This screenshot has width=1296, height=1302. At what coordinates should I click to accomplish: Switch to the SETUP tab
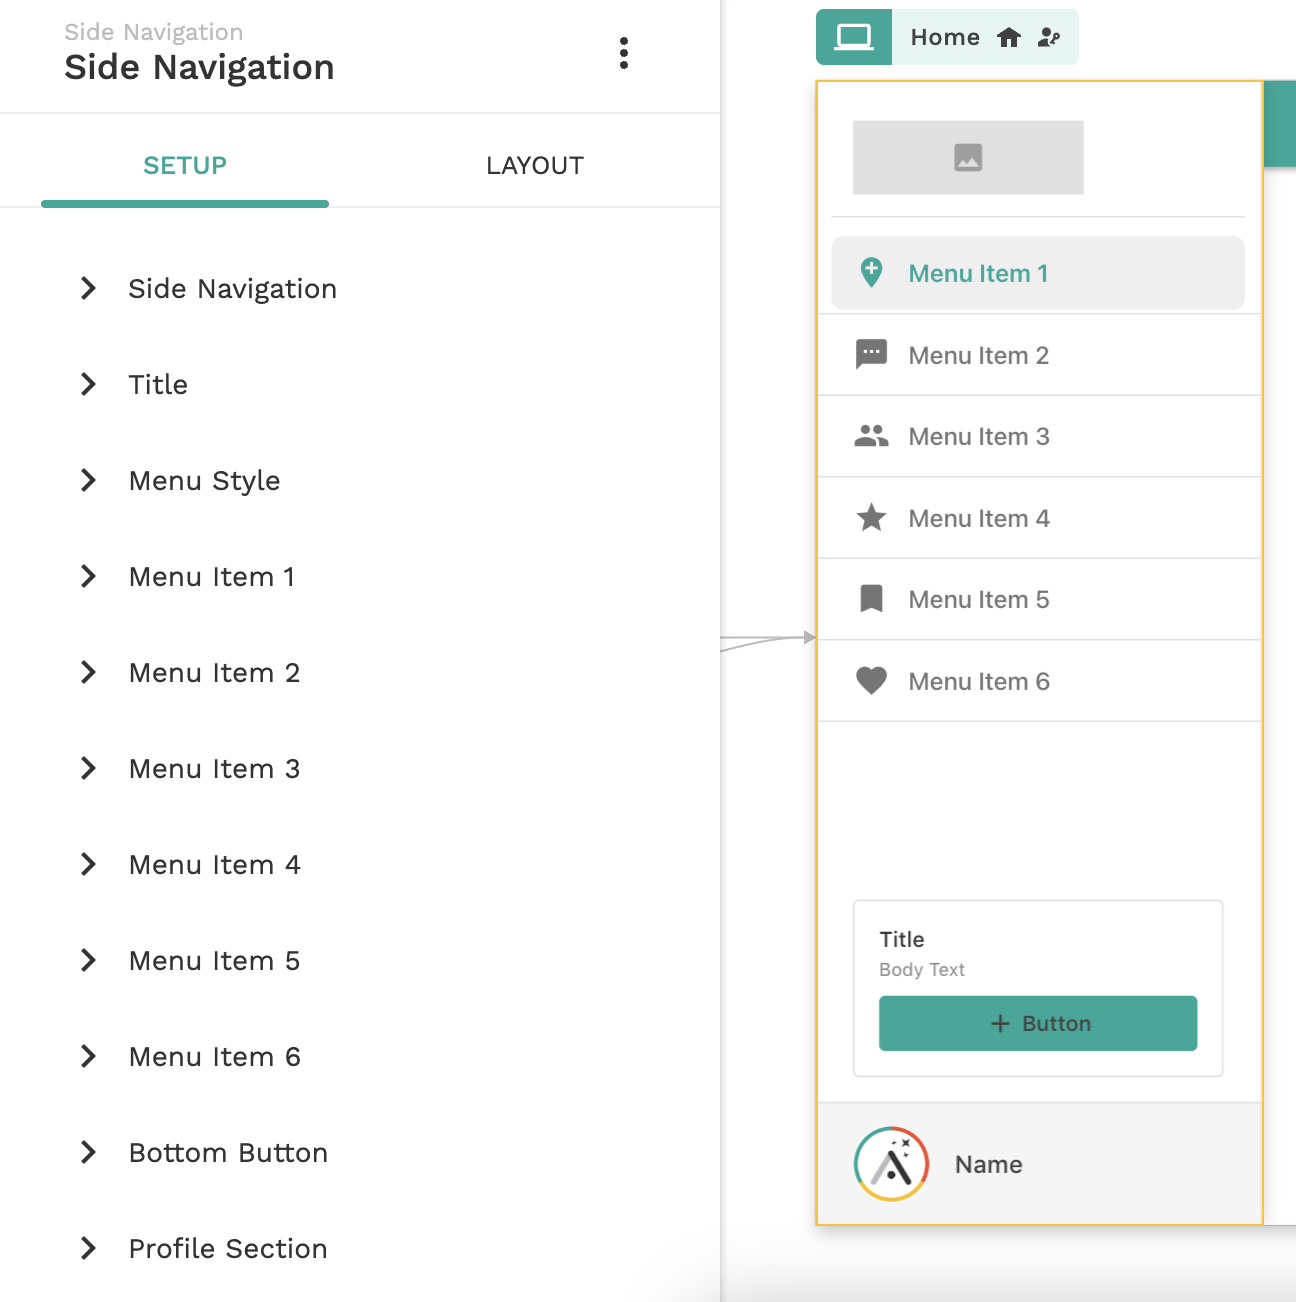185,165
